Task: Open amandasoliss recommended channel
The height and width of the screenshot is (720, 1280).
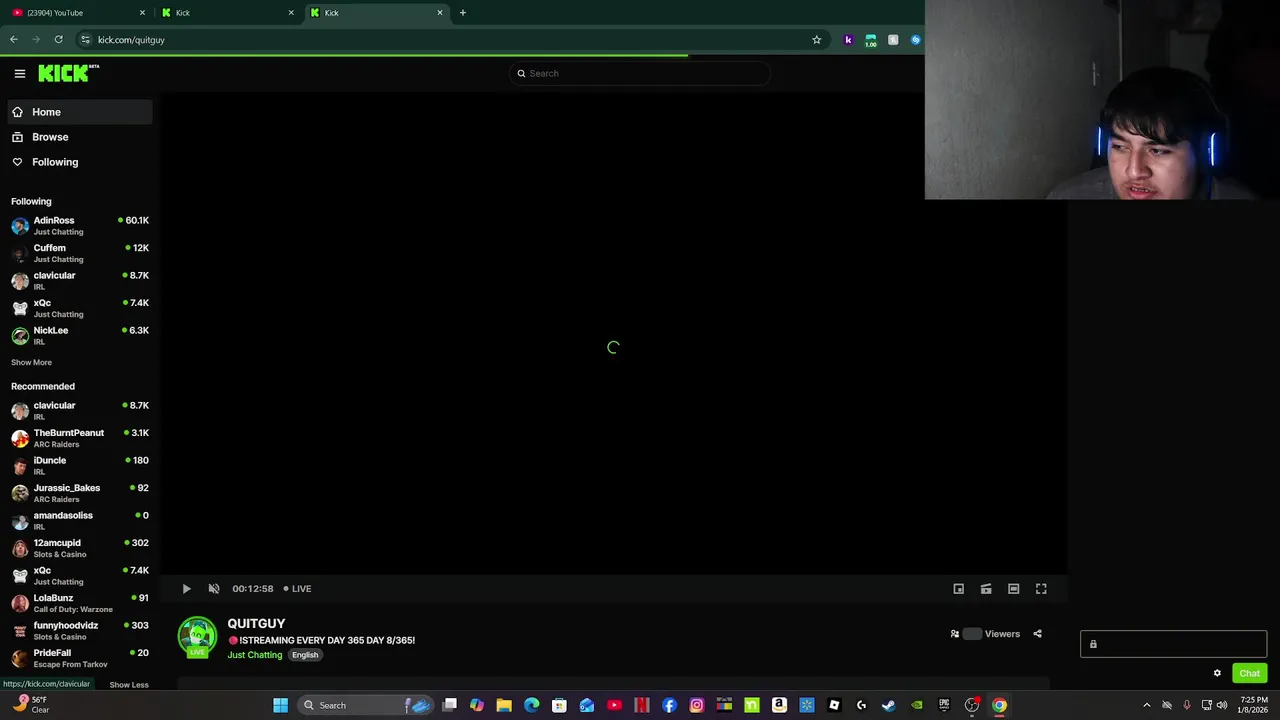Action: [80, 521]
